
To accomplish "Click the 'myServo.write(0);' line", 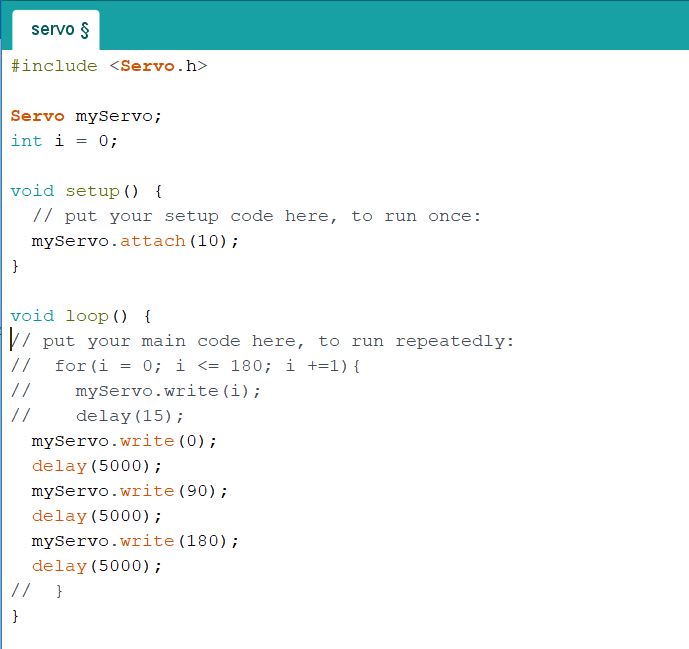I will pyautogui.click(x=124, y=441).
